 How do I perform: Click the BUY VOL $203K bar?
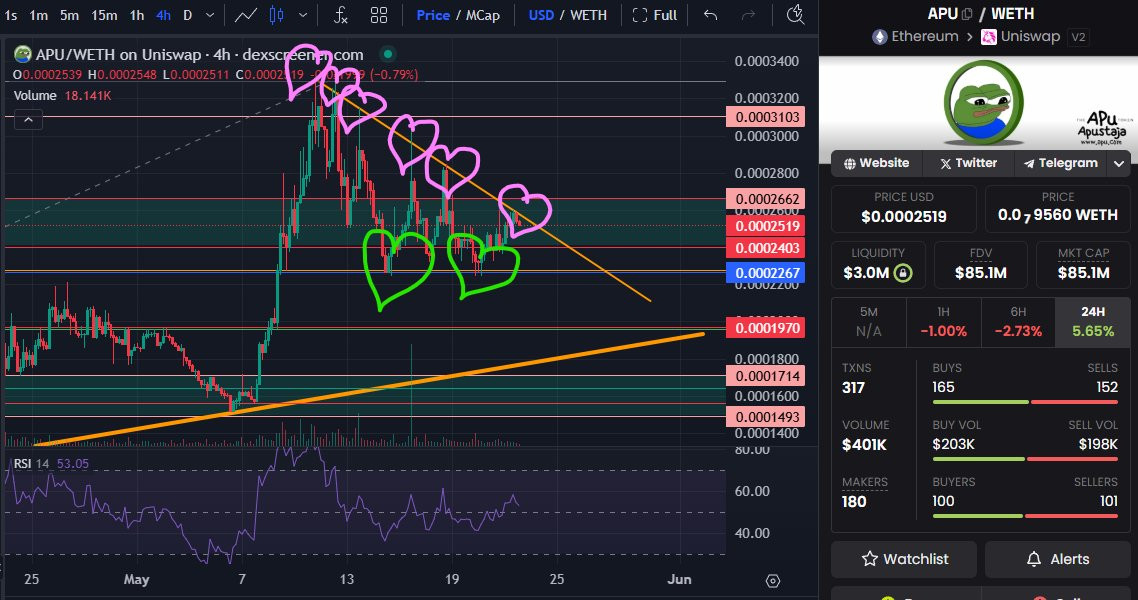coord(978,459)
